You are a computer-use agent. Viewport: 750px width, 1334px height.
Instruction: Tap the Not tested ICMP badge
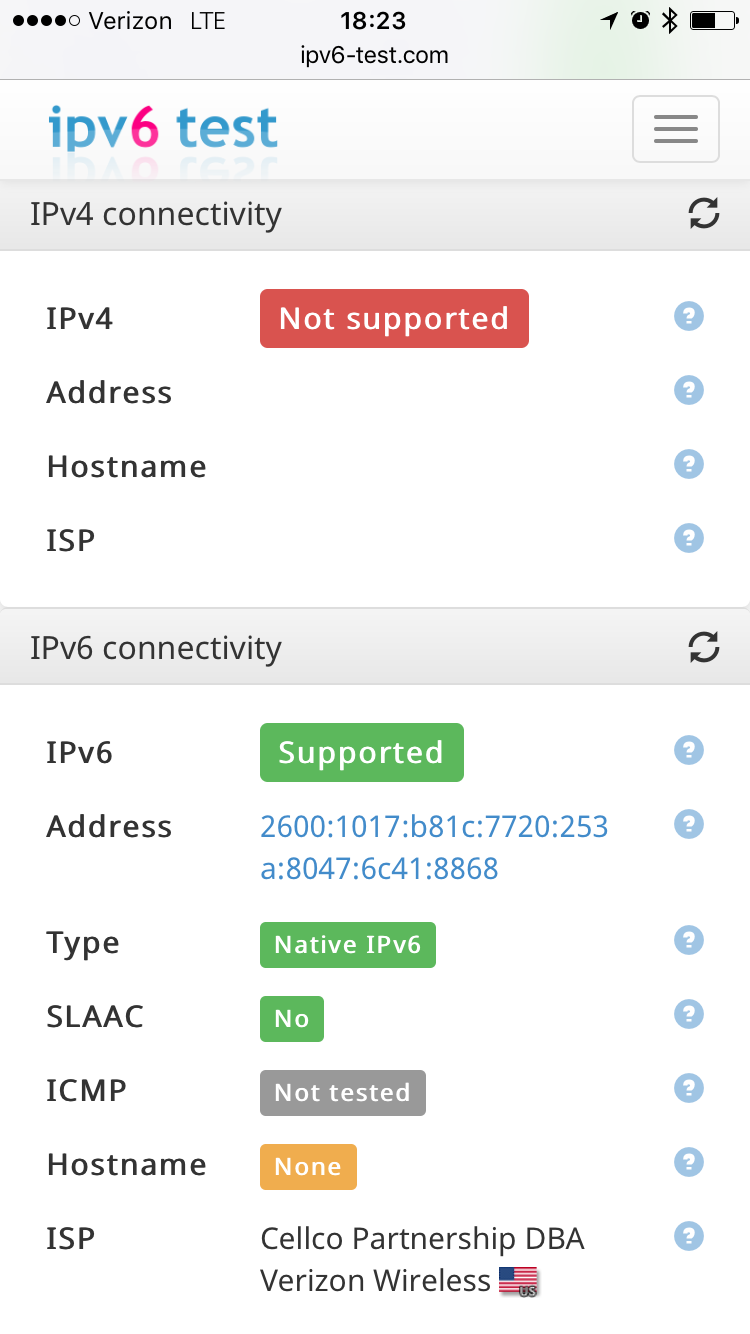point(343,1093)
